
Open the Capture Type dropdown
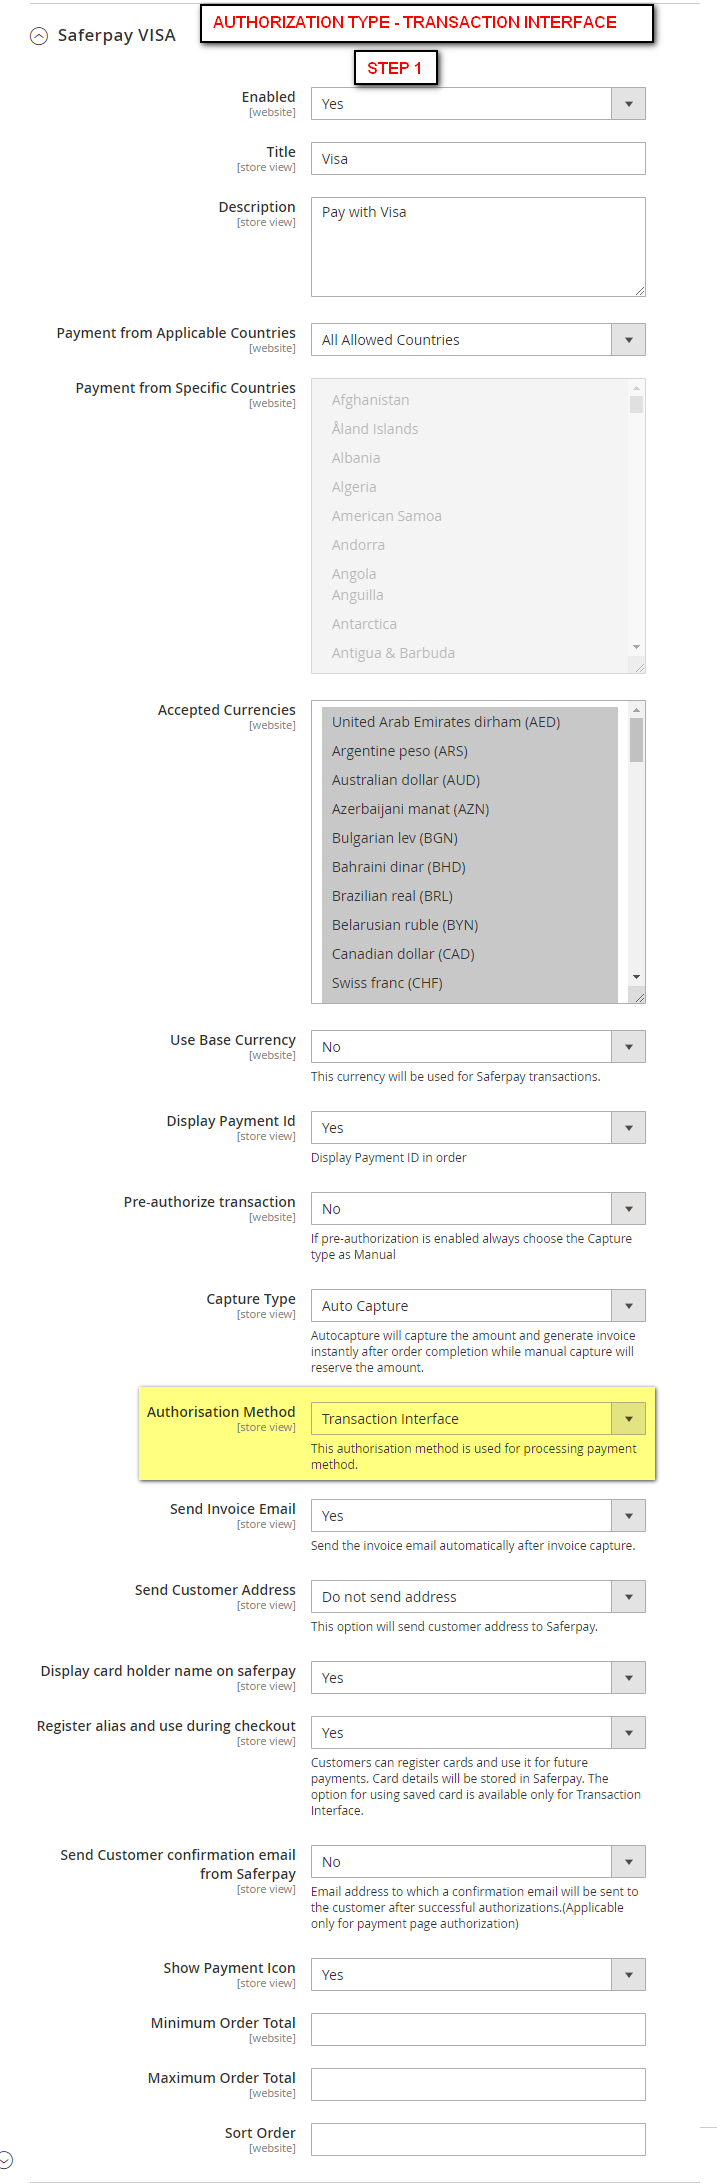[x=477, y=1306]
